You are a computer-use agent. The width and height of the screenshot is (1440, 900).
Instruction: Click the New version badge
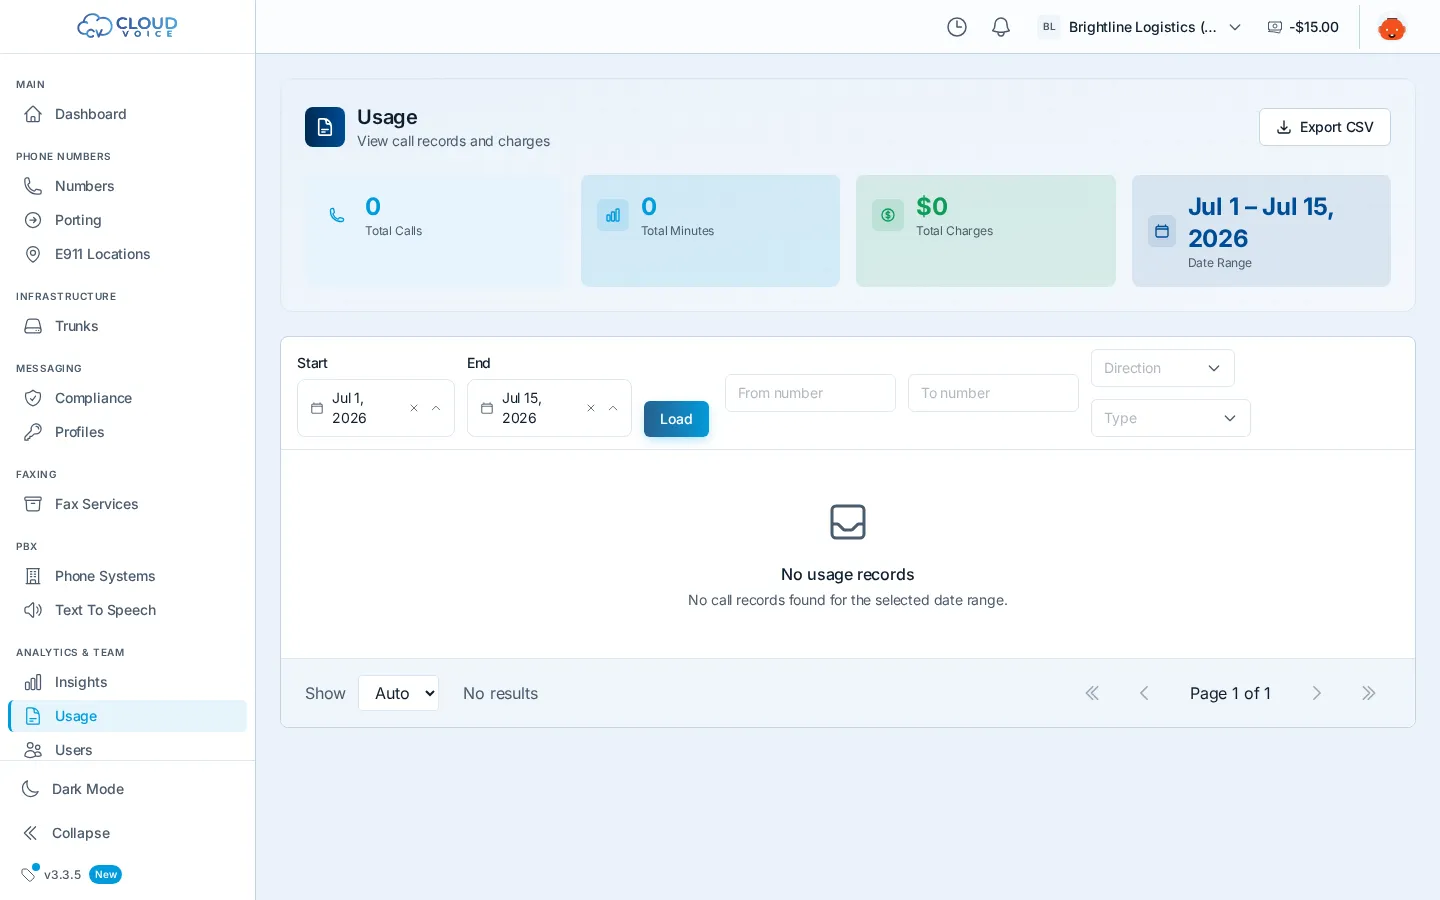[x=106, y=875]
